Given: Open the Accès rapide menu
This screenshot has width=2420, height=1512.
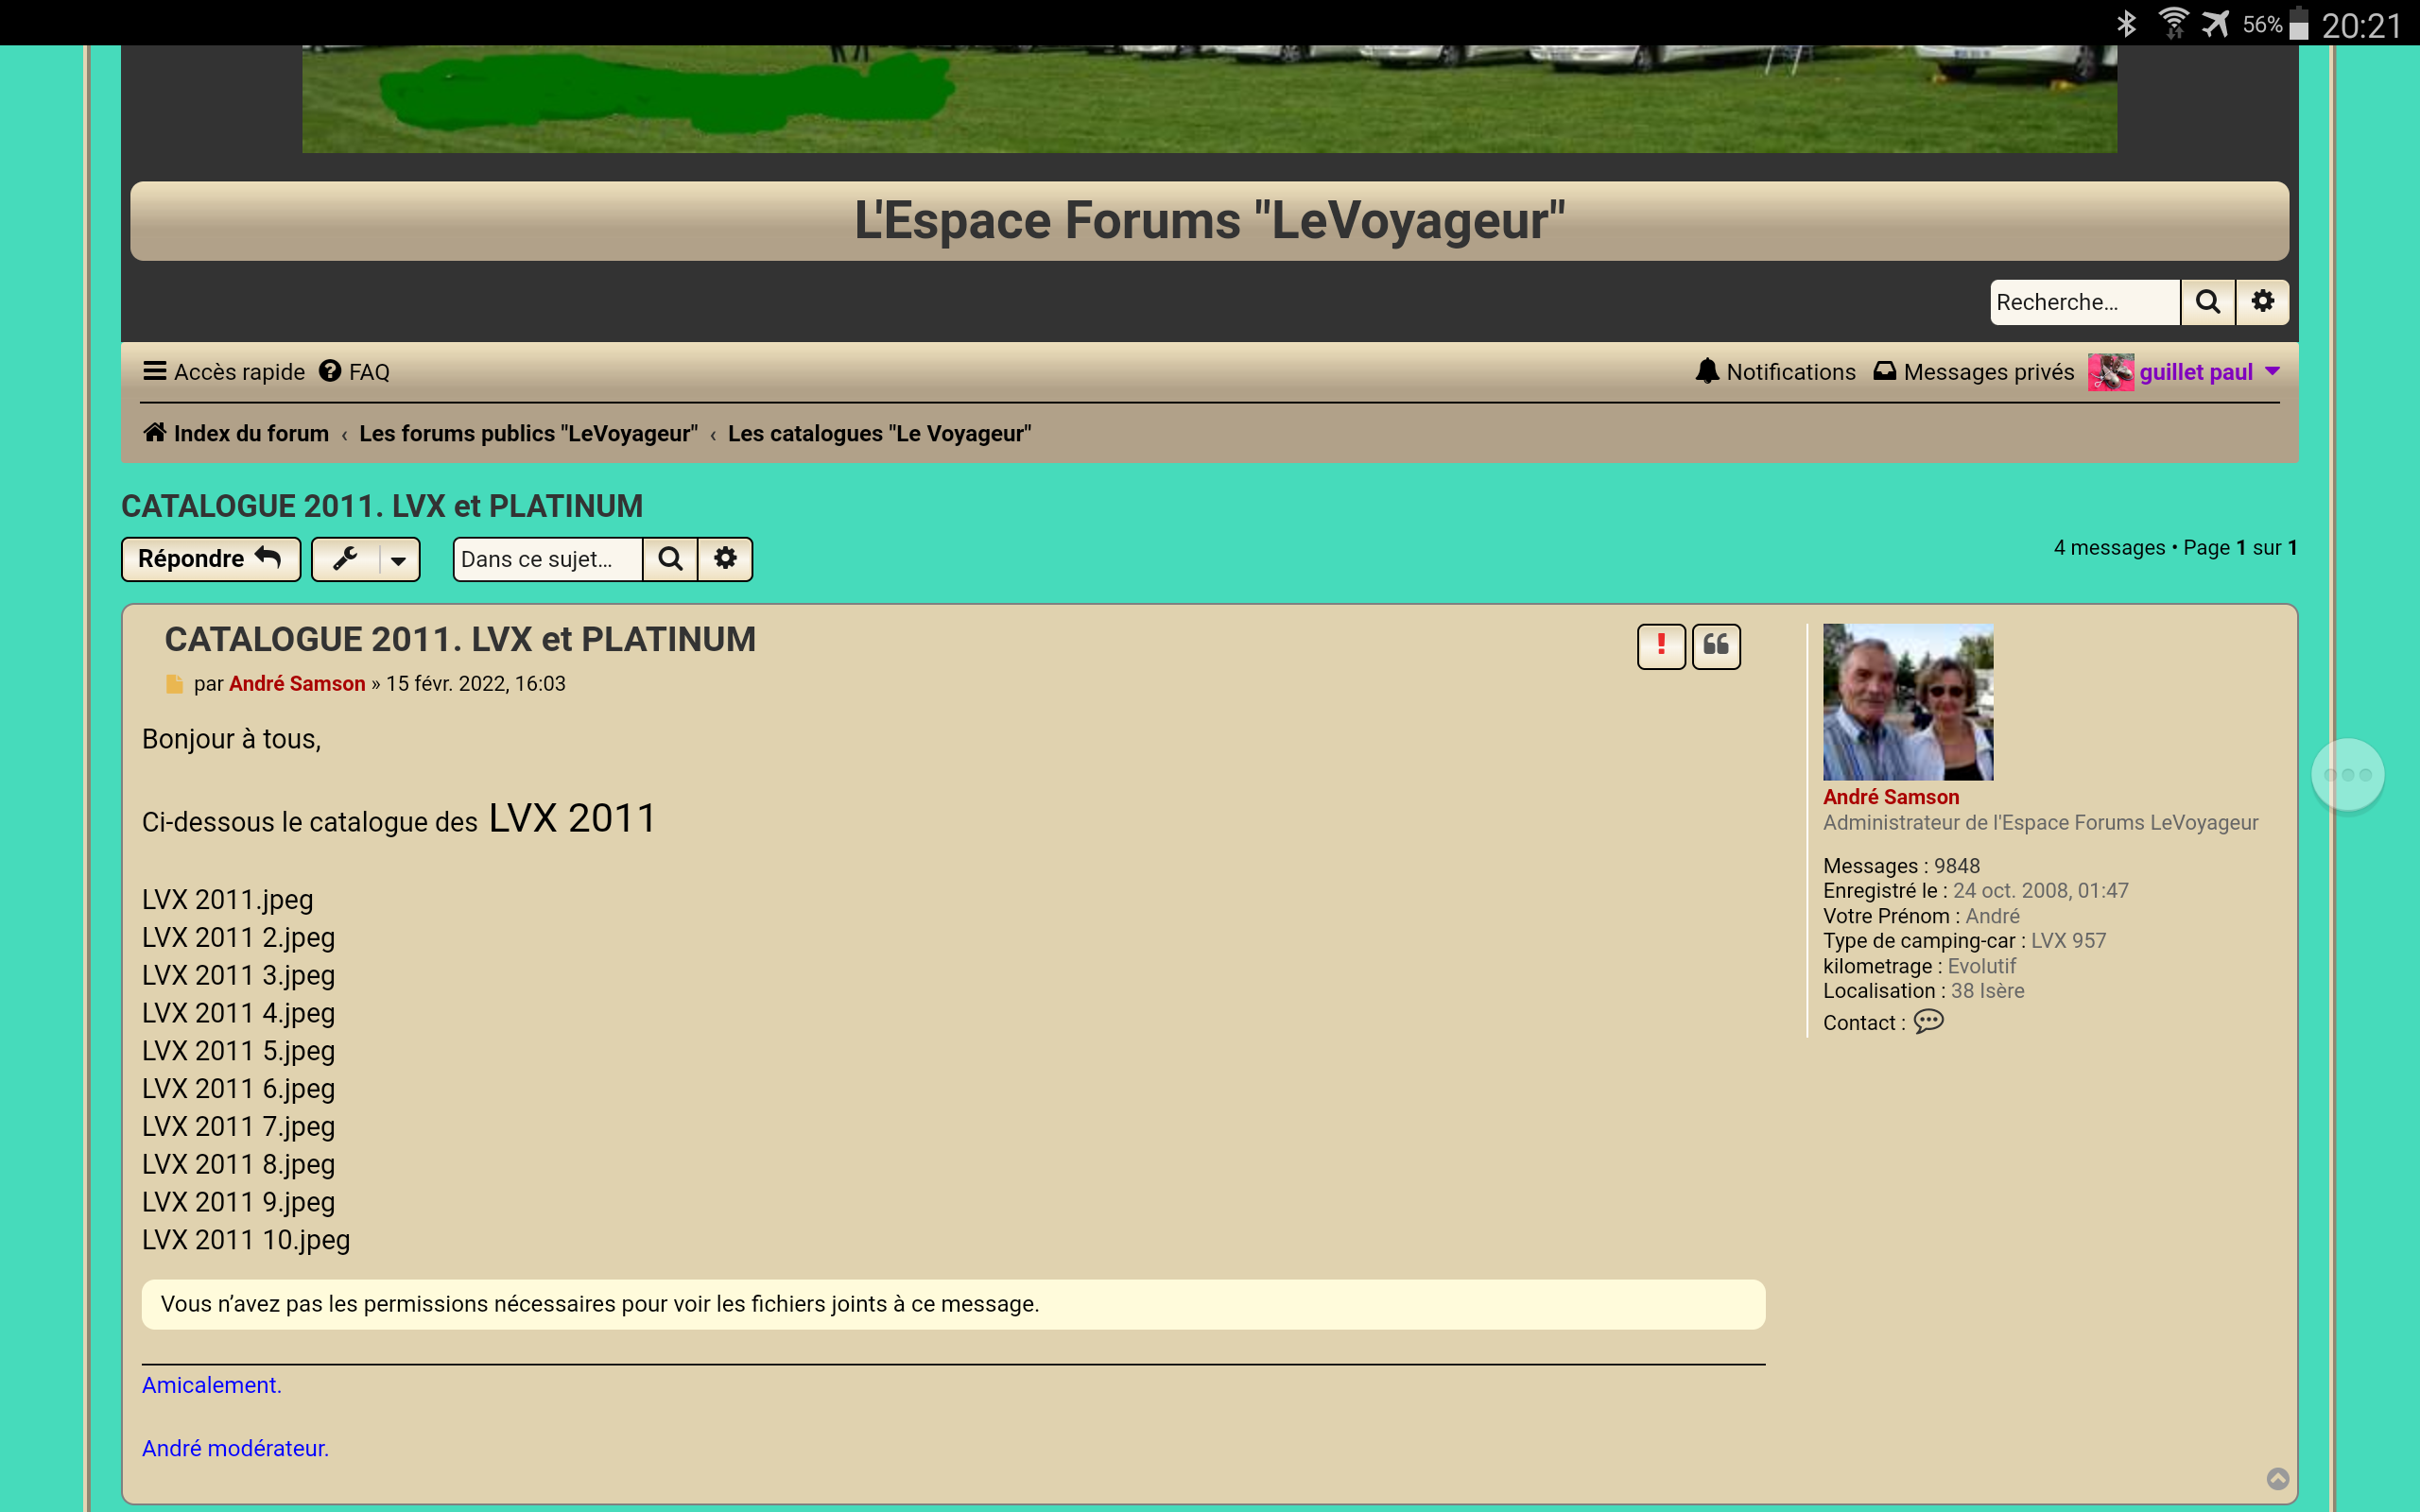Looking at the screenshot, I should click(222, 371).
